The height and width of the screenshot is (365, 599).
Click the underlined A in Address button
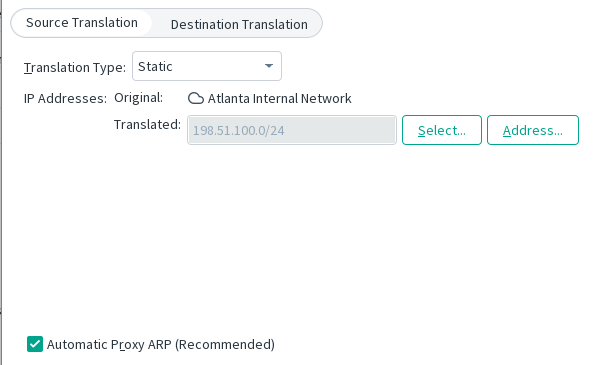tap(507, 131)
